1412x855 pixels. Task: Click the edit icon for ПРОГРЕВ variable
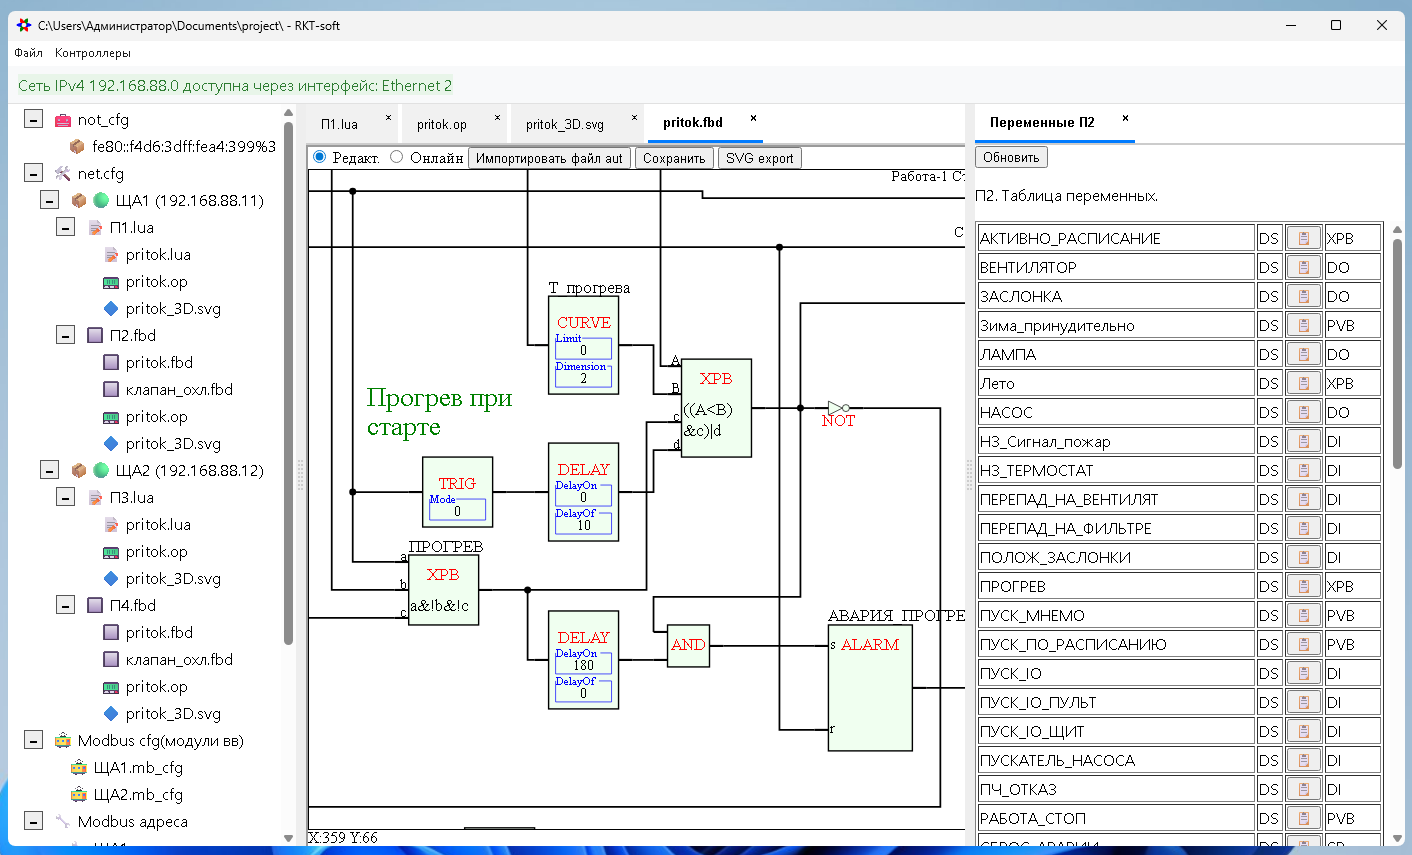1303,587
